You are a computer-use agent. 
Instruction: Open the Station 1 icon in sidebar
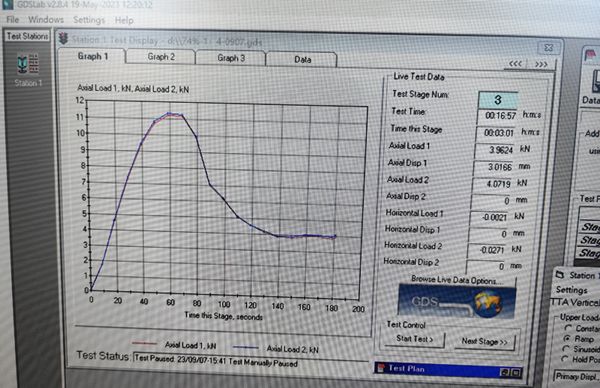(28, 64)
